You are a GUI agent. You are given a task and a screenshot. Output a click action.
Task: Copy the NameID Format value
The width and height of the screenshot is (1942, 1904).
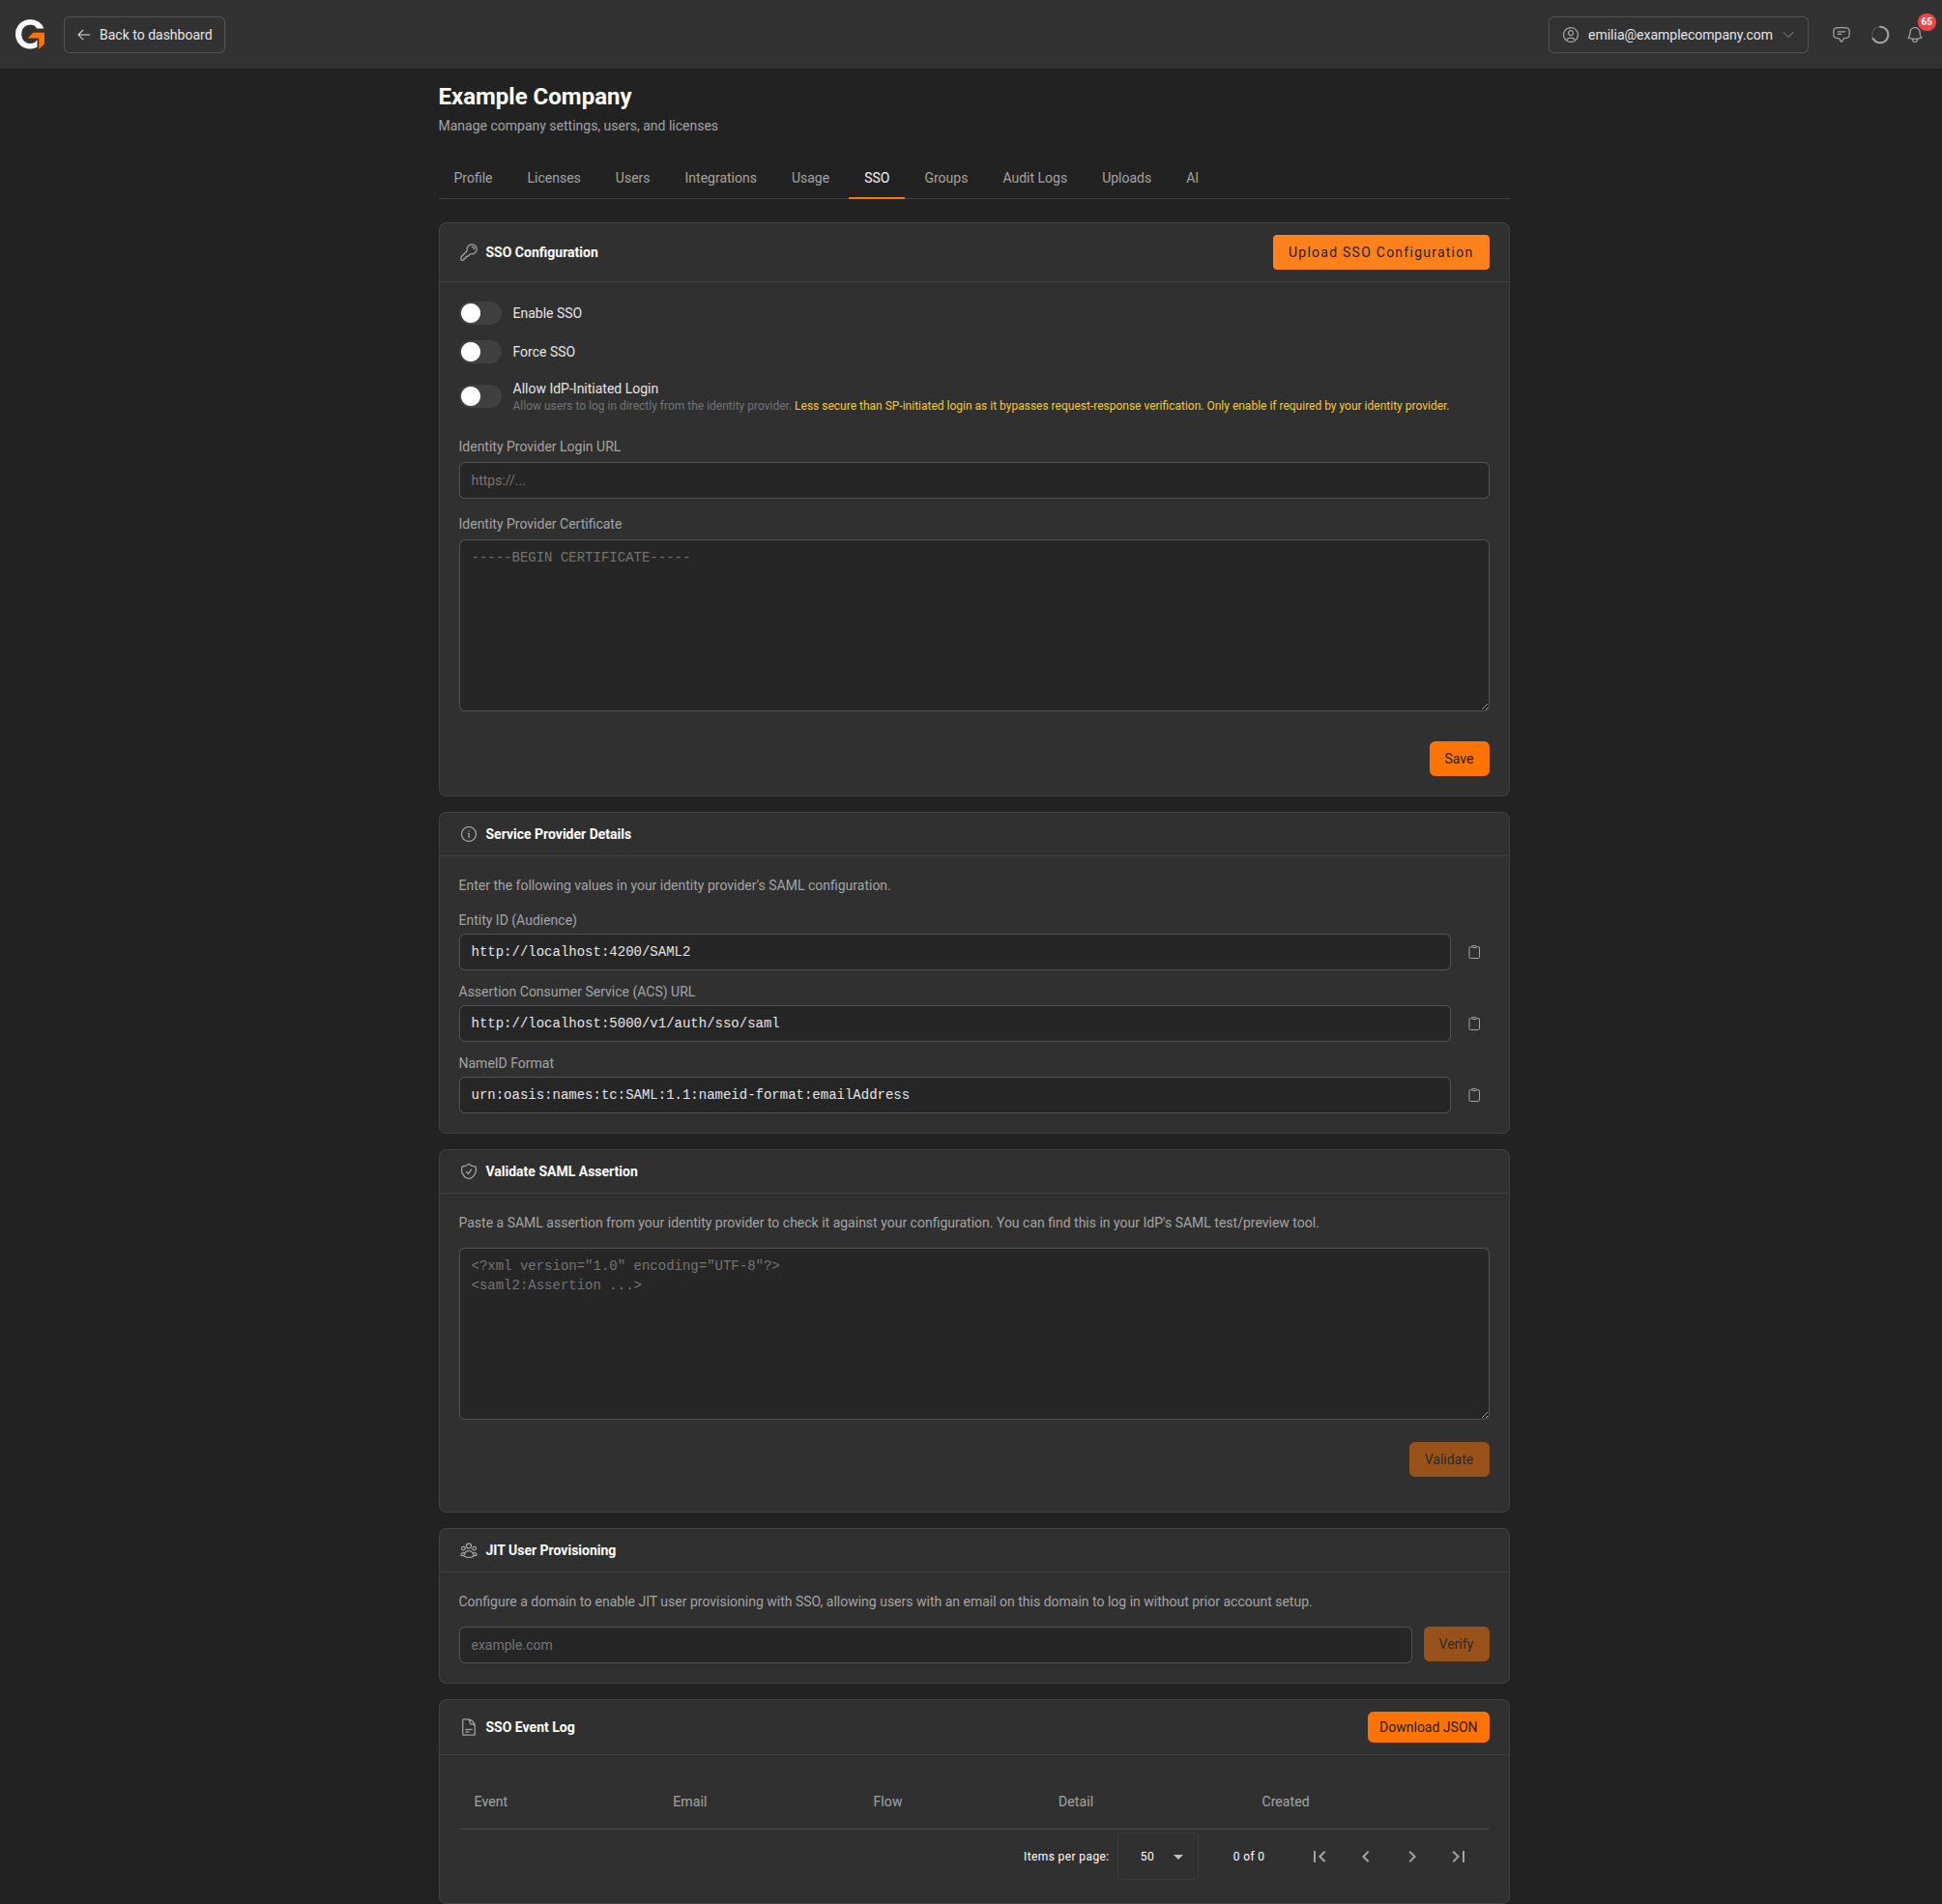1473,1095
